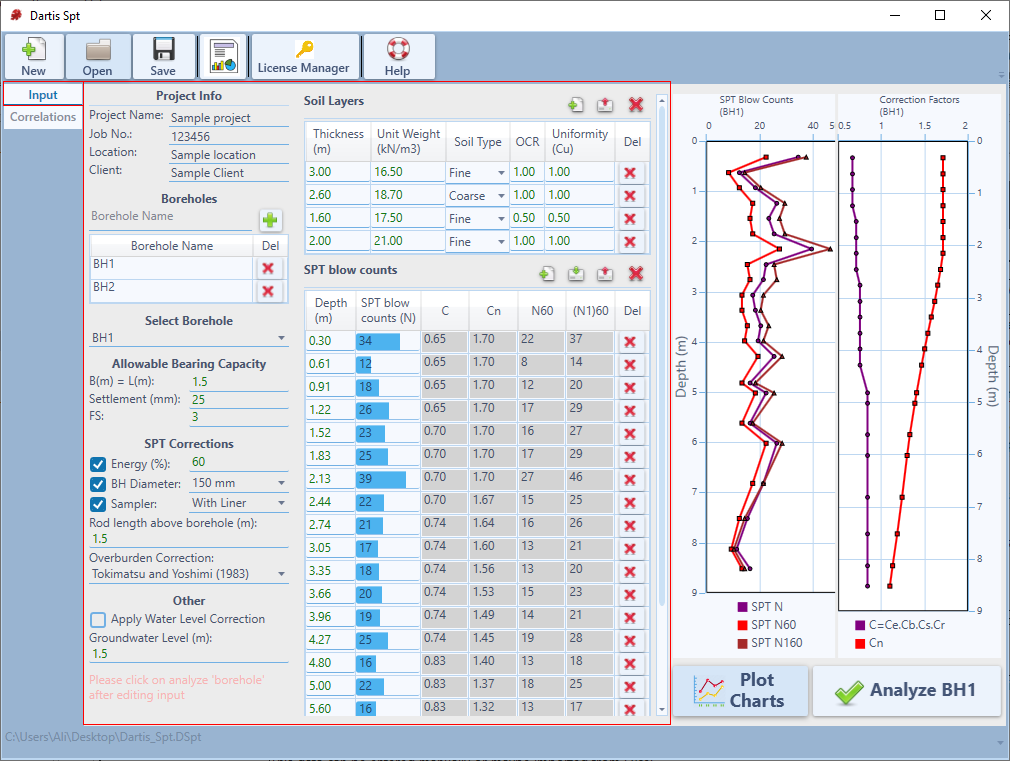This screenshot has height=761, width=1010.
Task: Switch to the Input tab
Action: [43, 95]
